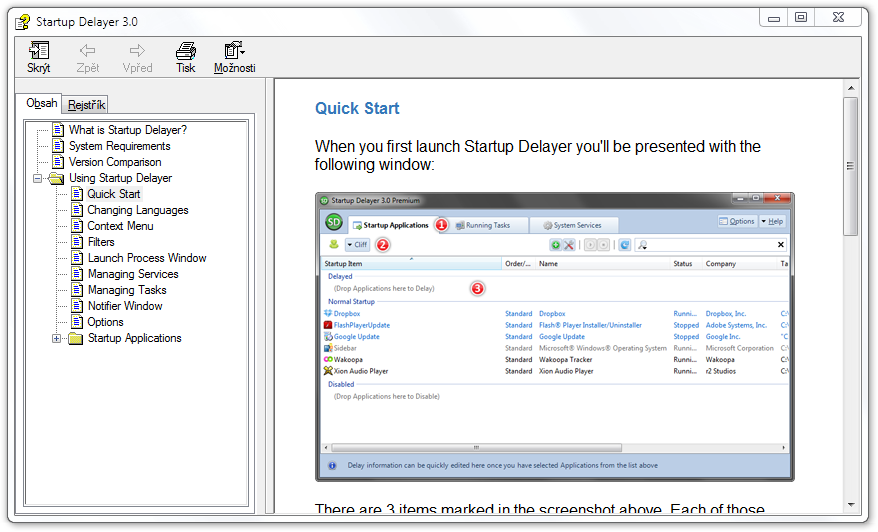Open the Managing Tasks topic
The image size is (878, 532).
click(x=127, y=290)
